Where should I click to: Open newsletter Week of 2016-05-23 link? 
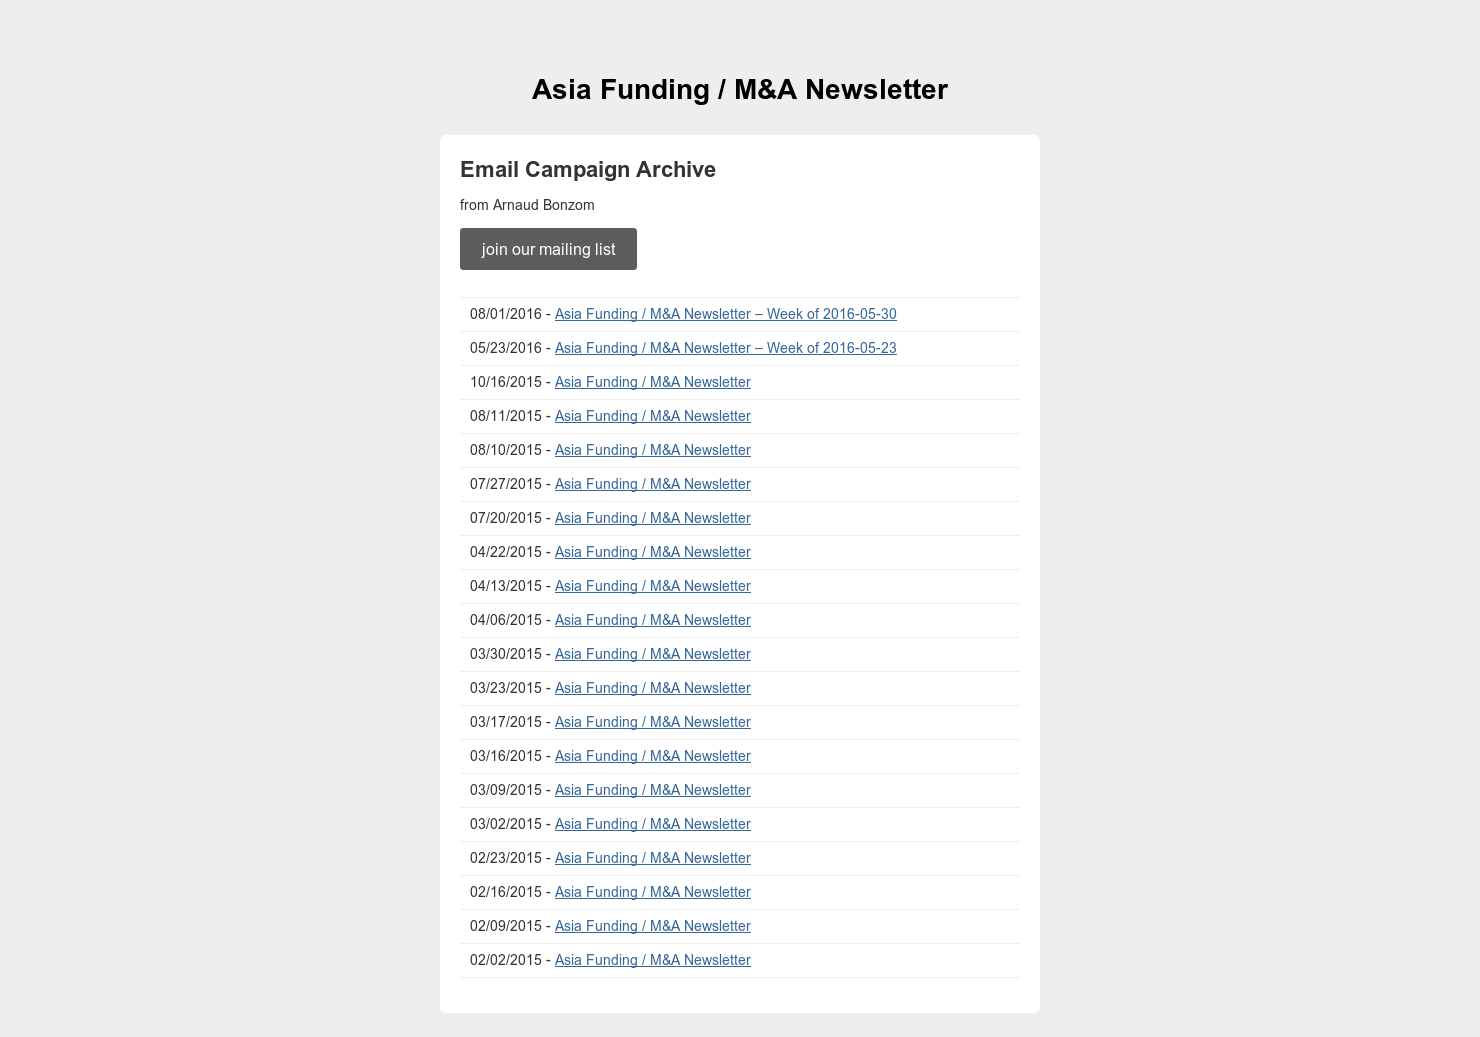click(x=726, y=348)
